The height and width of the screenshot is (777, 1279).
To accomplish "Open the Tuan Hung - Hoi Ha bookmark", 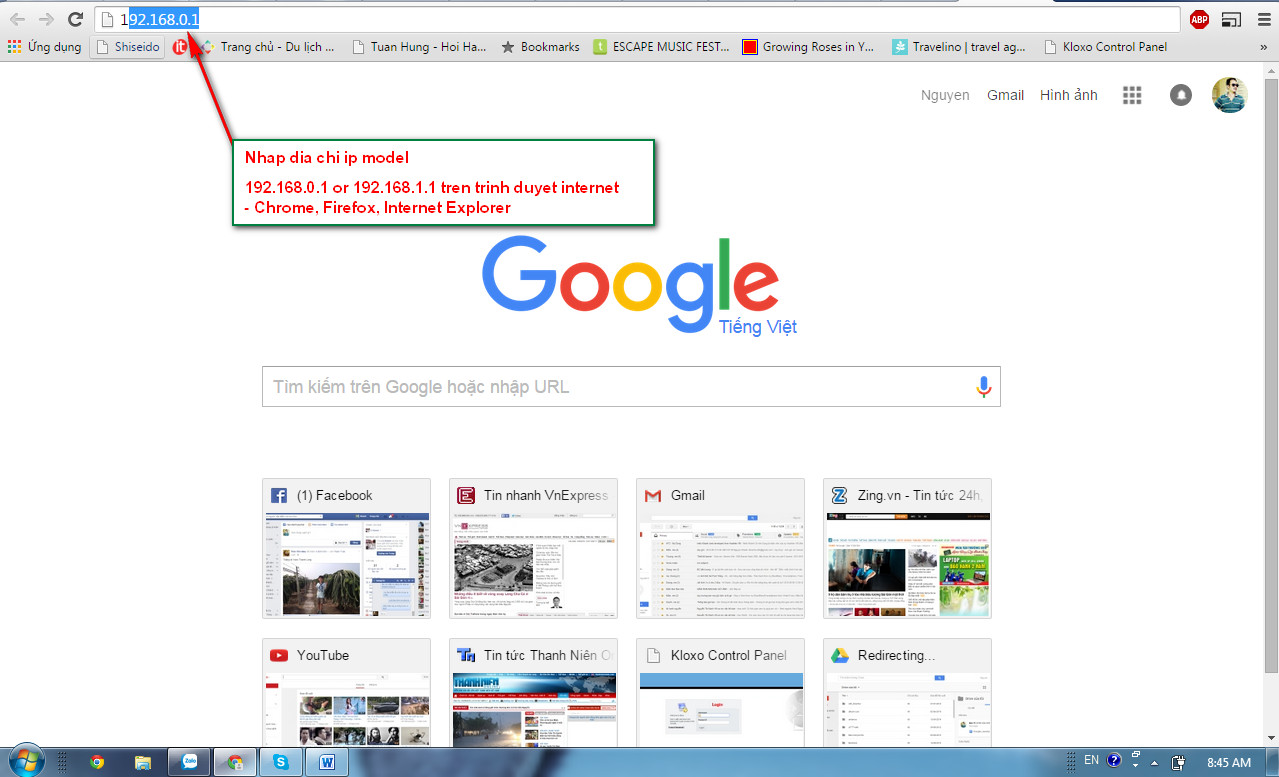I will [x=419, y=47].
